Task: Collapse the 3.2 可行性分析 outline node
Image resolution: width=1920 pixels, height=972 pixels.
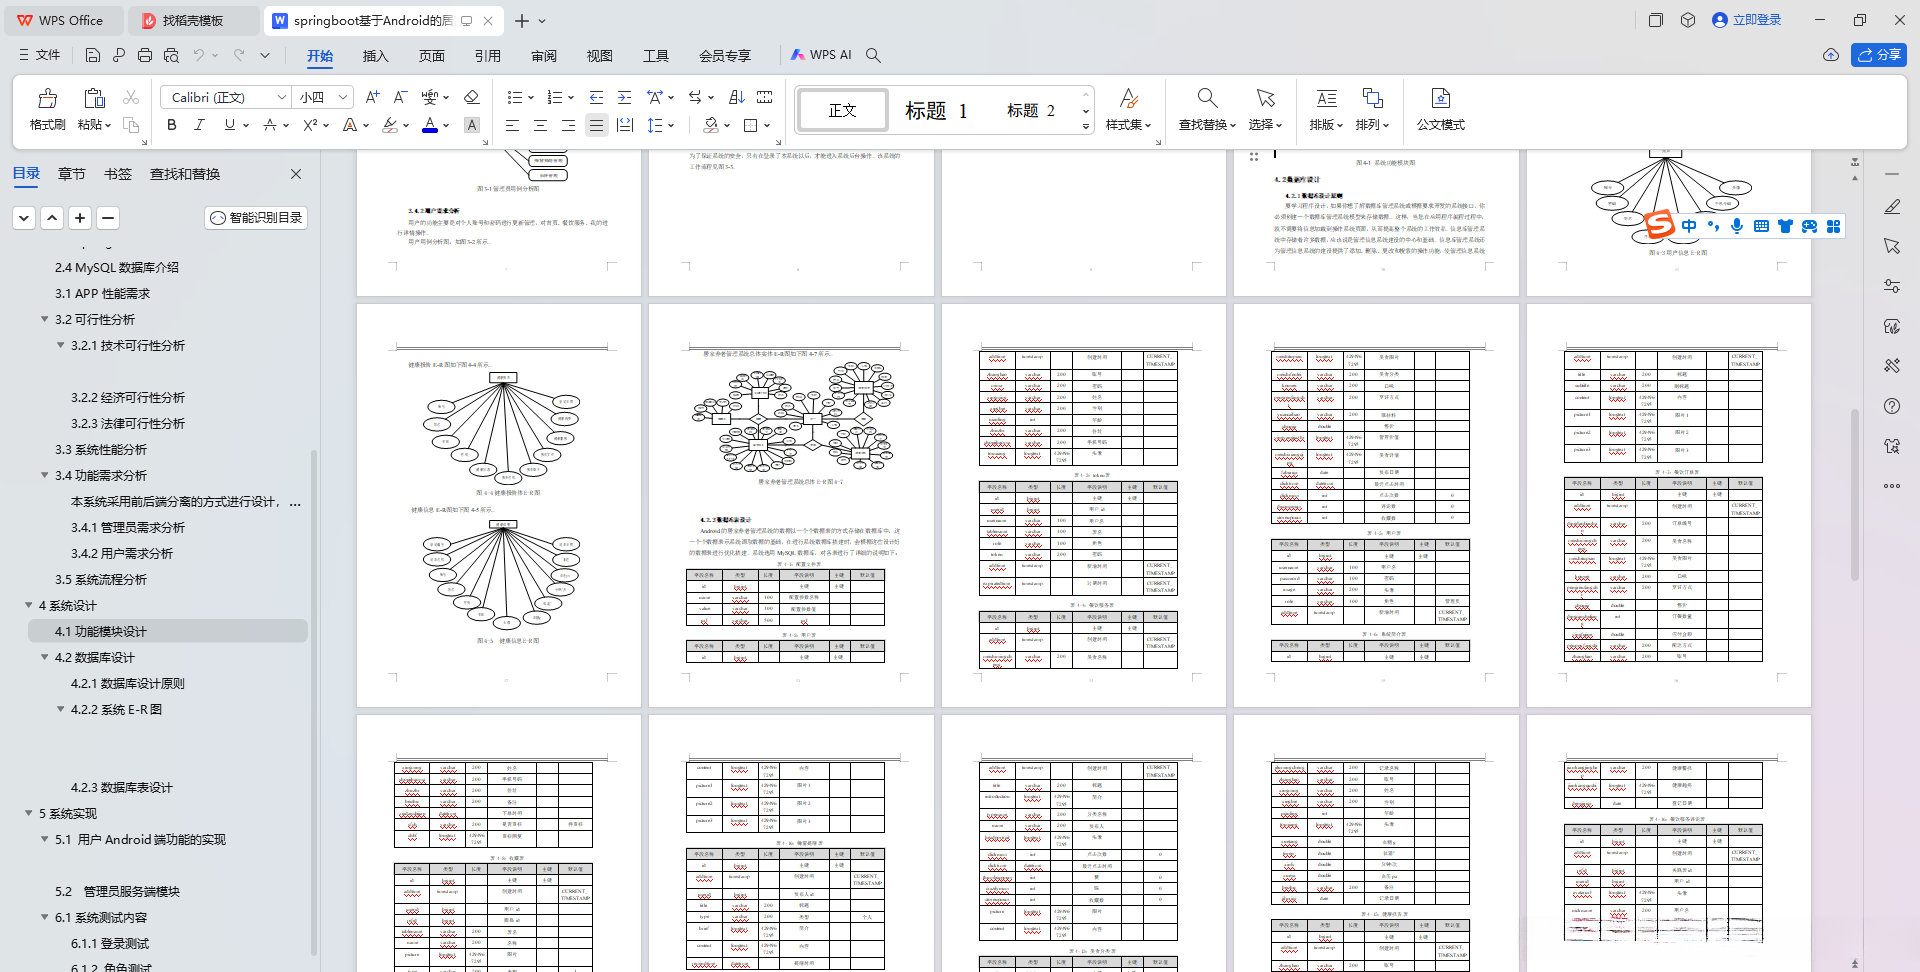Action: pos(44,319)
